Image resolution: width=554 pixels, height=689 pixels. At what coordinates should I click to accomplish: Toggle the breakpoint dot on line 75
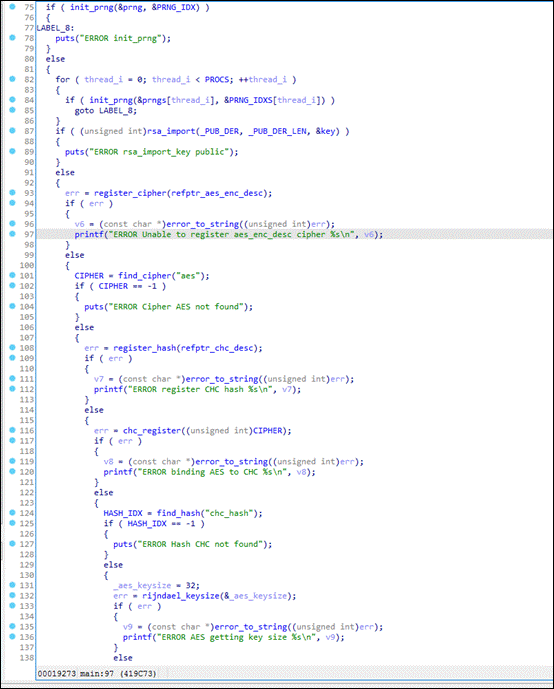[x=12, y=7]
